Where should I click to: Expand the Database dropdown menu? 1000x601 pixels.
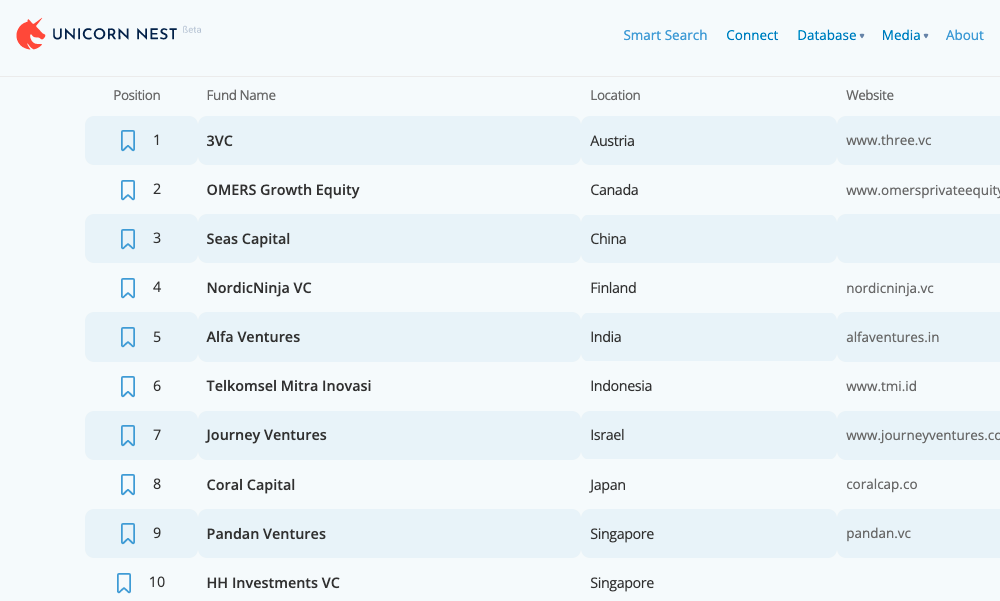click(x=830, y=35)
